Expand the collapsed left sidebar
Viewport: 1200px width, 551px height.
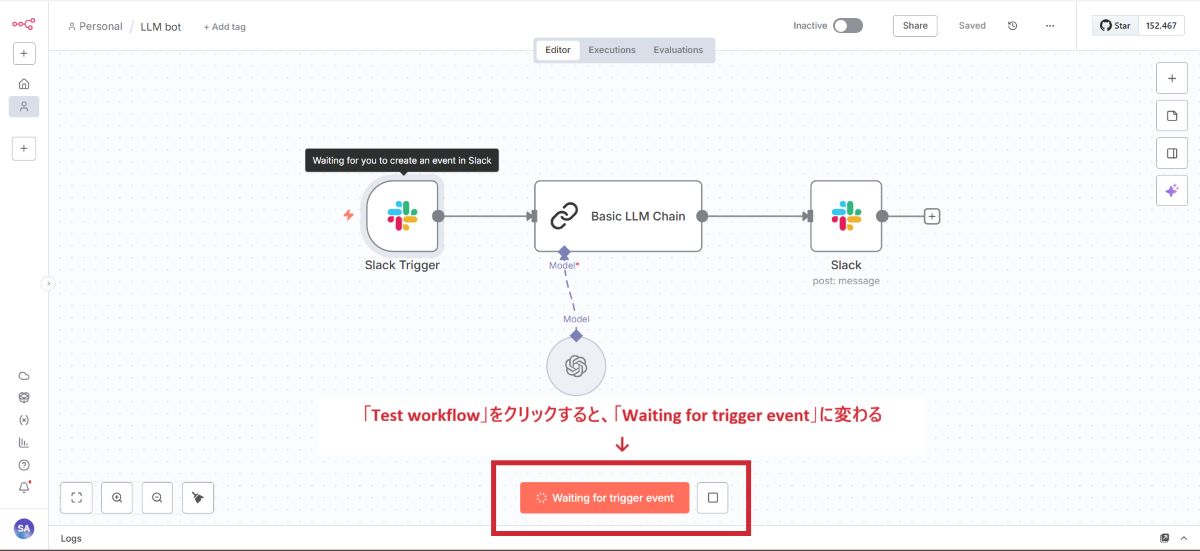click(47, 284)
